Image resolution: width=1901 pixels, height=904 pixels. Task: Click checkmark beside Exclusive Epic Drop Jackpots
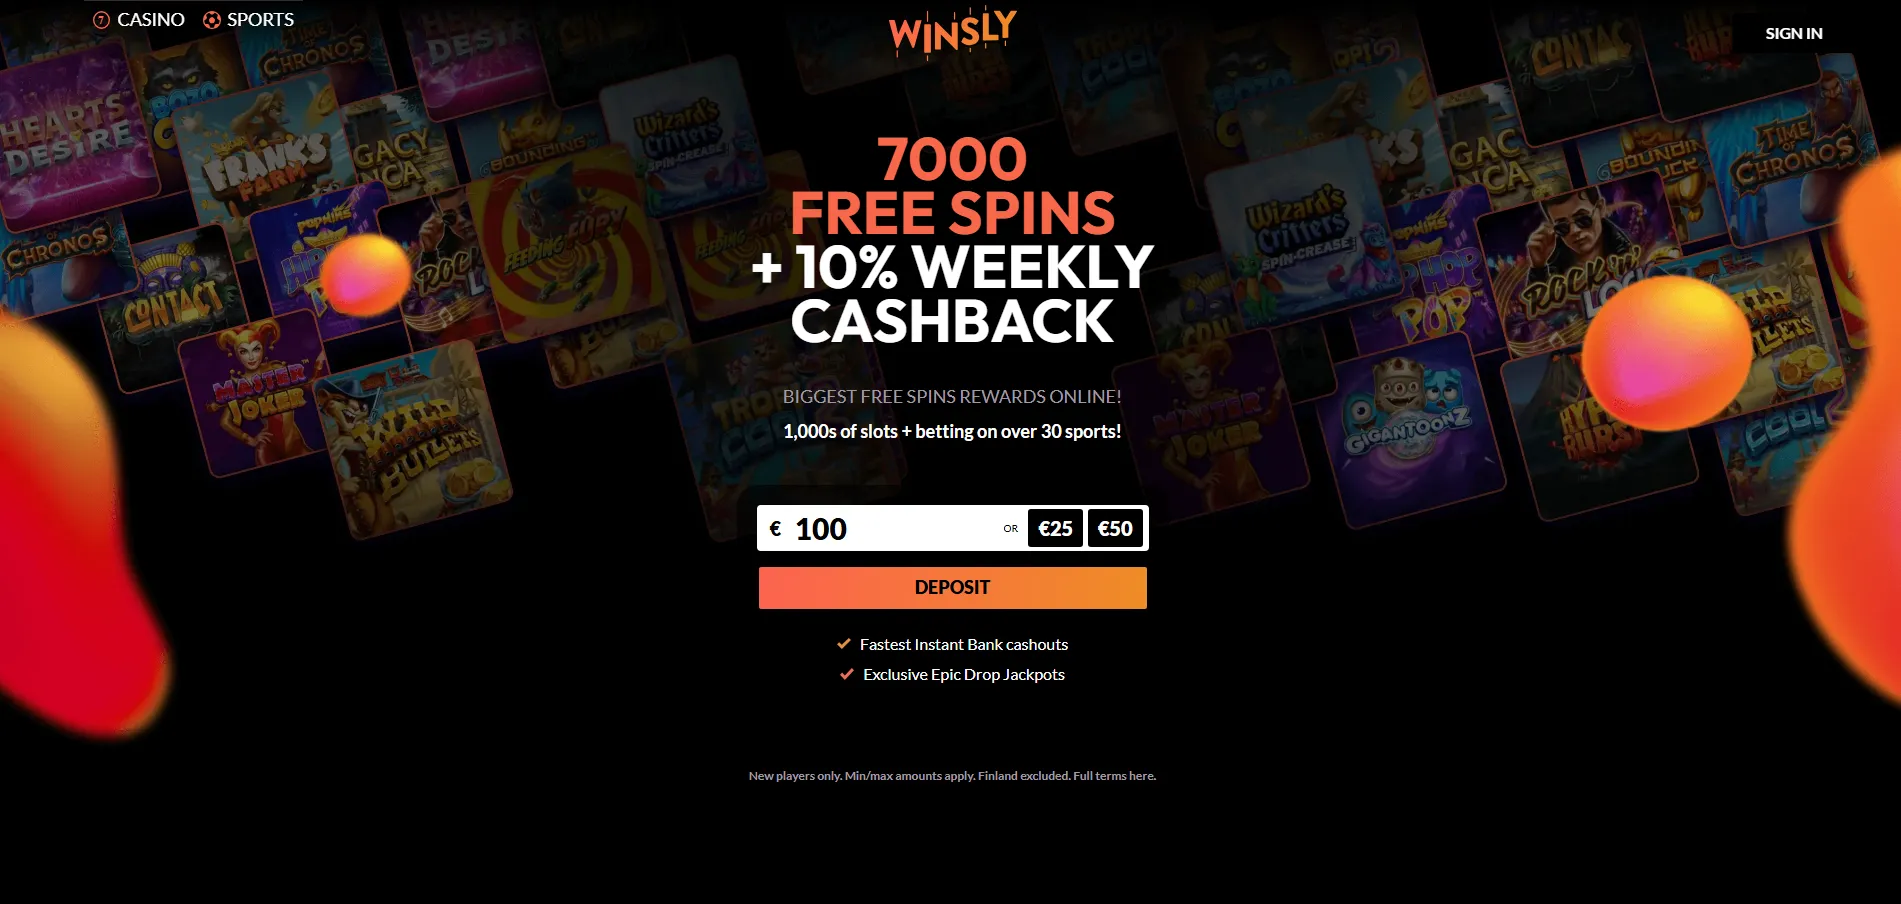click(x=847, y=674)
